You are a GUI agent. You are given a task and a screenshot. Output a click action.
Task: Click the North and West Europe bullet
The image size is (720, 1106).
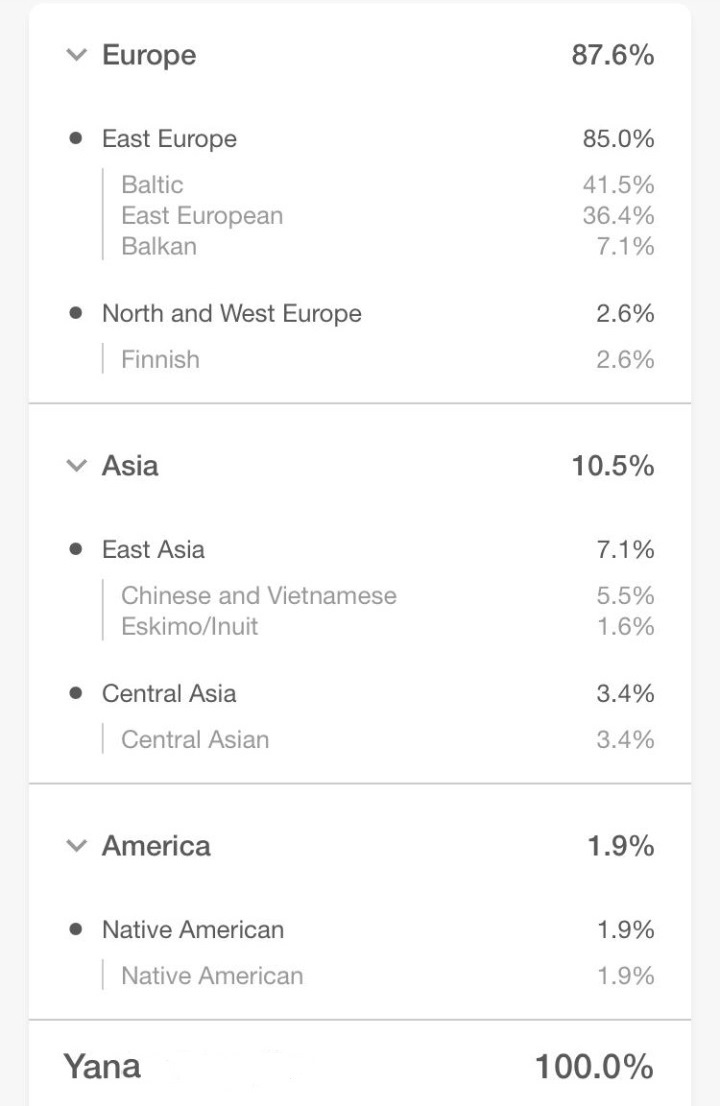76,313
